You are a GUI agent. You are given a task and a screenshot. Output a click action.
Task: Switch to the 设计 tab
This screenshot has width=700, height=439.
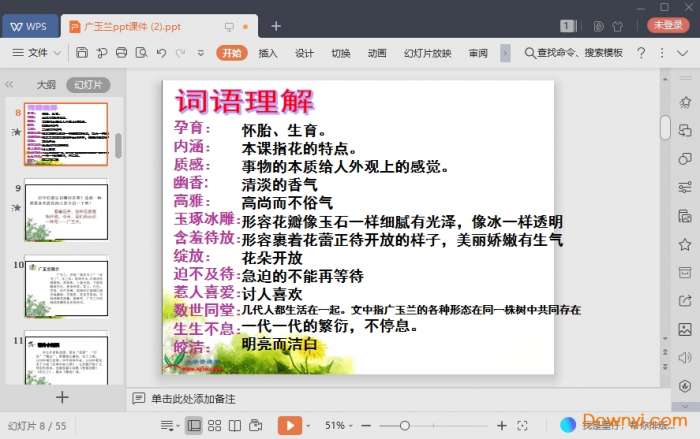tap(304, 53)
